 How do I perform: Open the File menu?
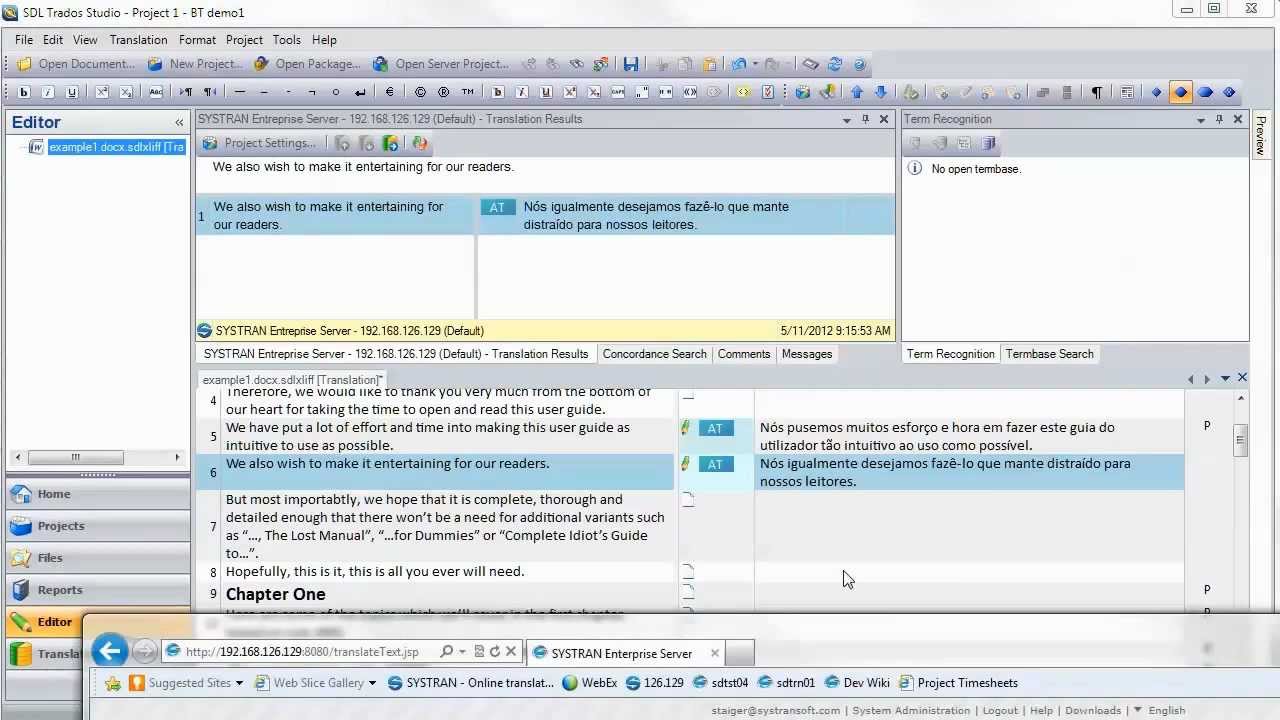pos(24,40)
